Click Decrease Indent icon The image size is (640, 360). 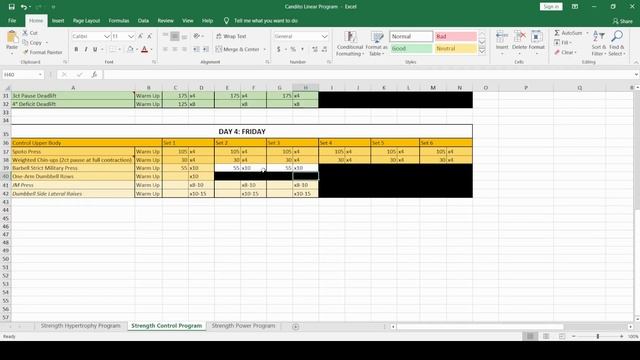[x=196, y=49]
